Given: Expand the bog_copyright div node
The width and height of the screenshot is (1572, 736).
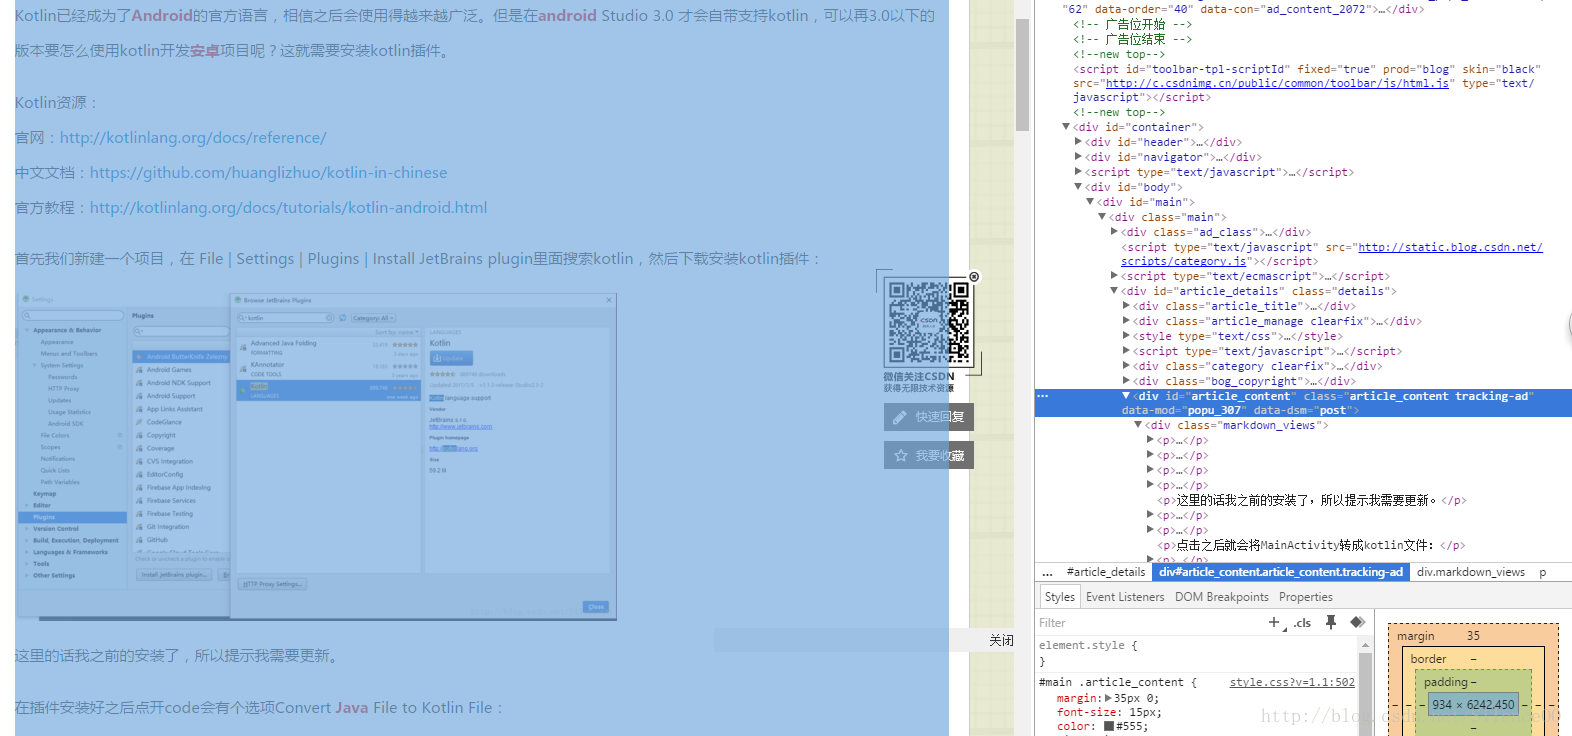Looking at the screenshot, I should coord(1126,381).
